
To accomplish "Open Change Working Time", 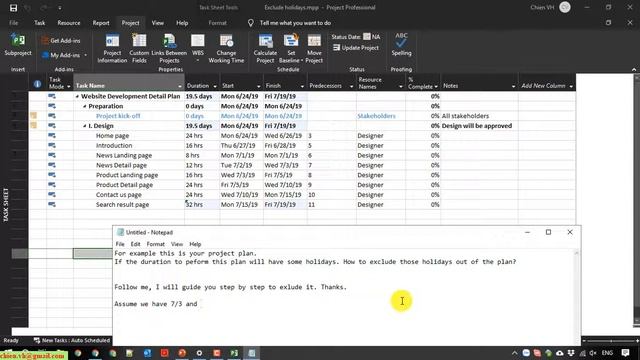I will coord(226,49).
